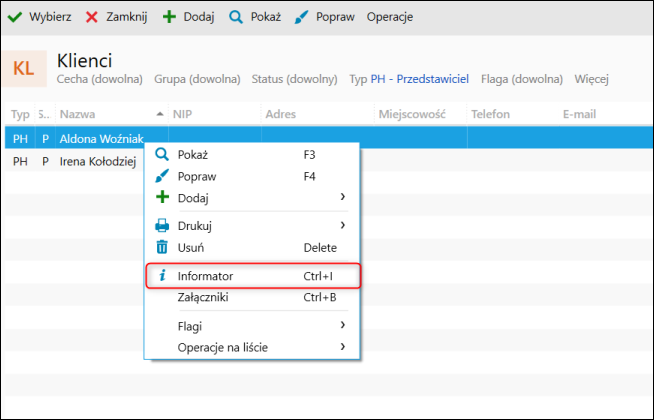The image size is (654, 420).
Task: Click the green Wybierz checkmark icon
Action: [15, 17]
